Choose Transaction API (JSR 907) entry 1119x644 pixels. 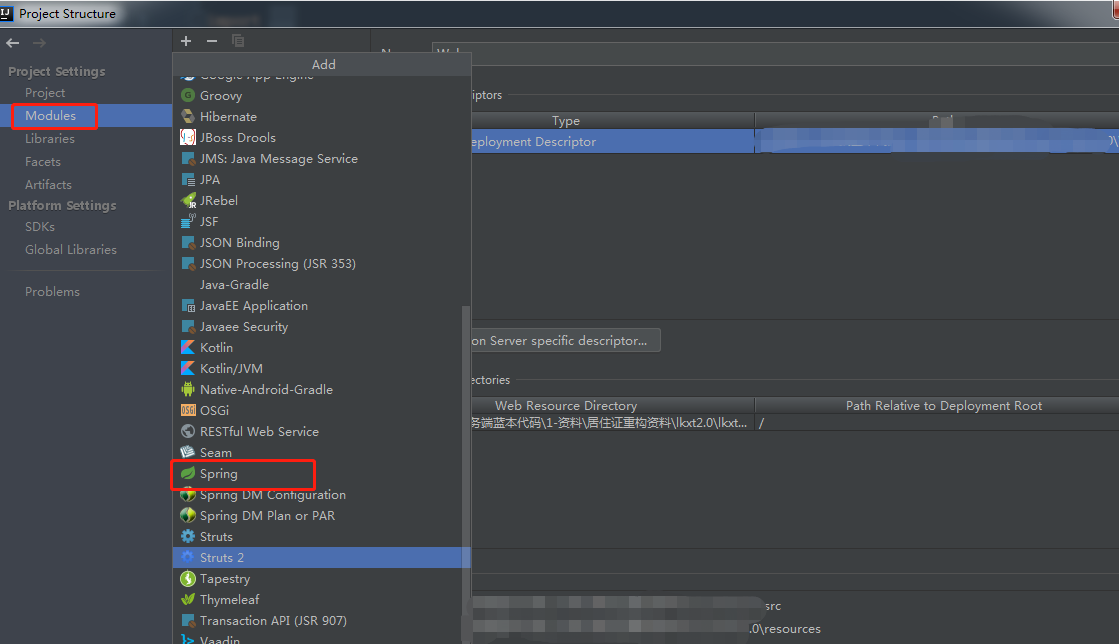tap(273, 620)
